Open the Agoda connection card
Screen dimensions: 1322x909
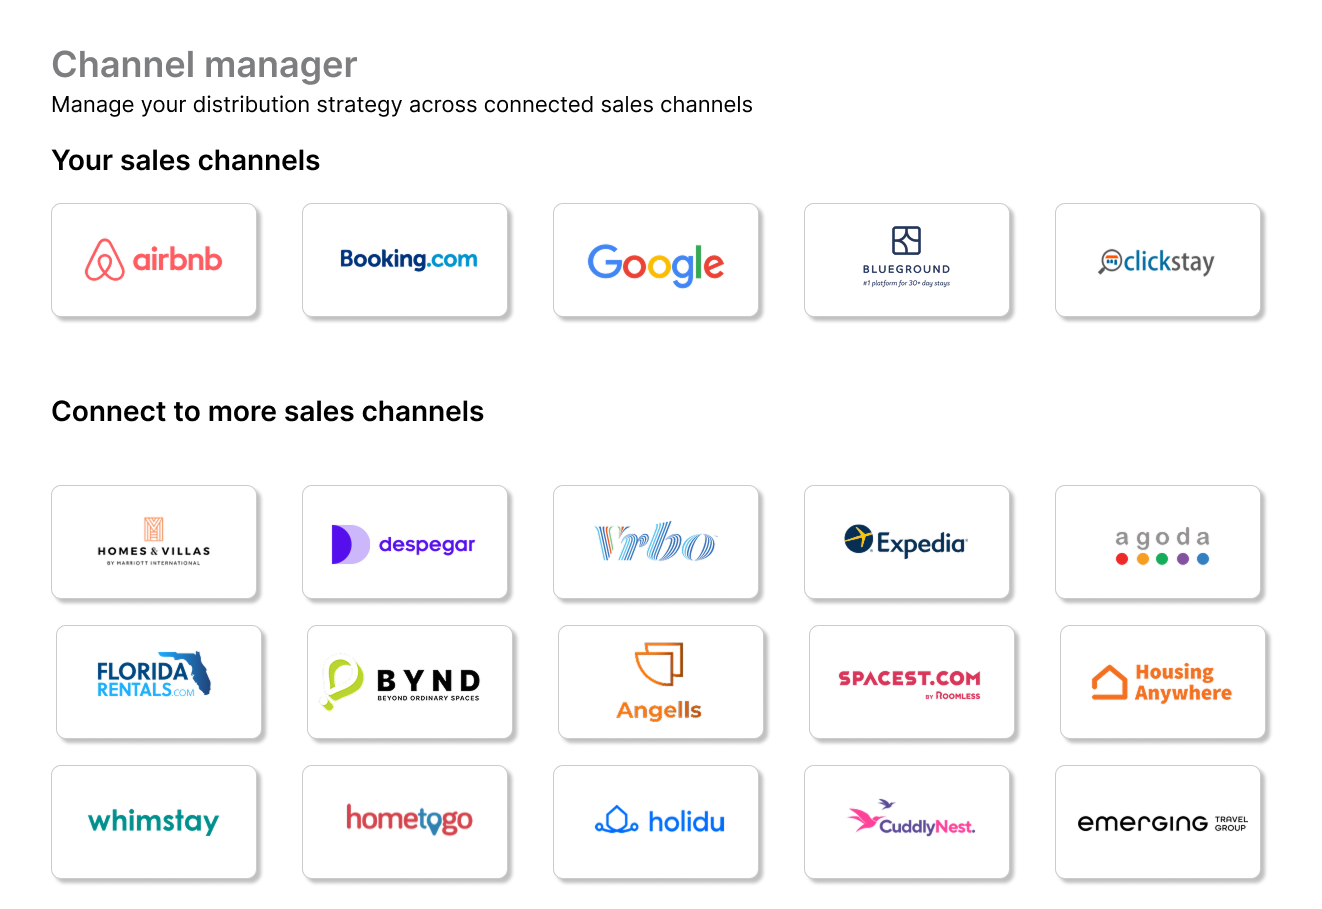1157,542
